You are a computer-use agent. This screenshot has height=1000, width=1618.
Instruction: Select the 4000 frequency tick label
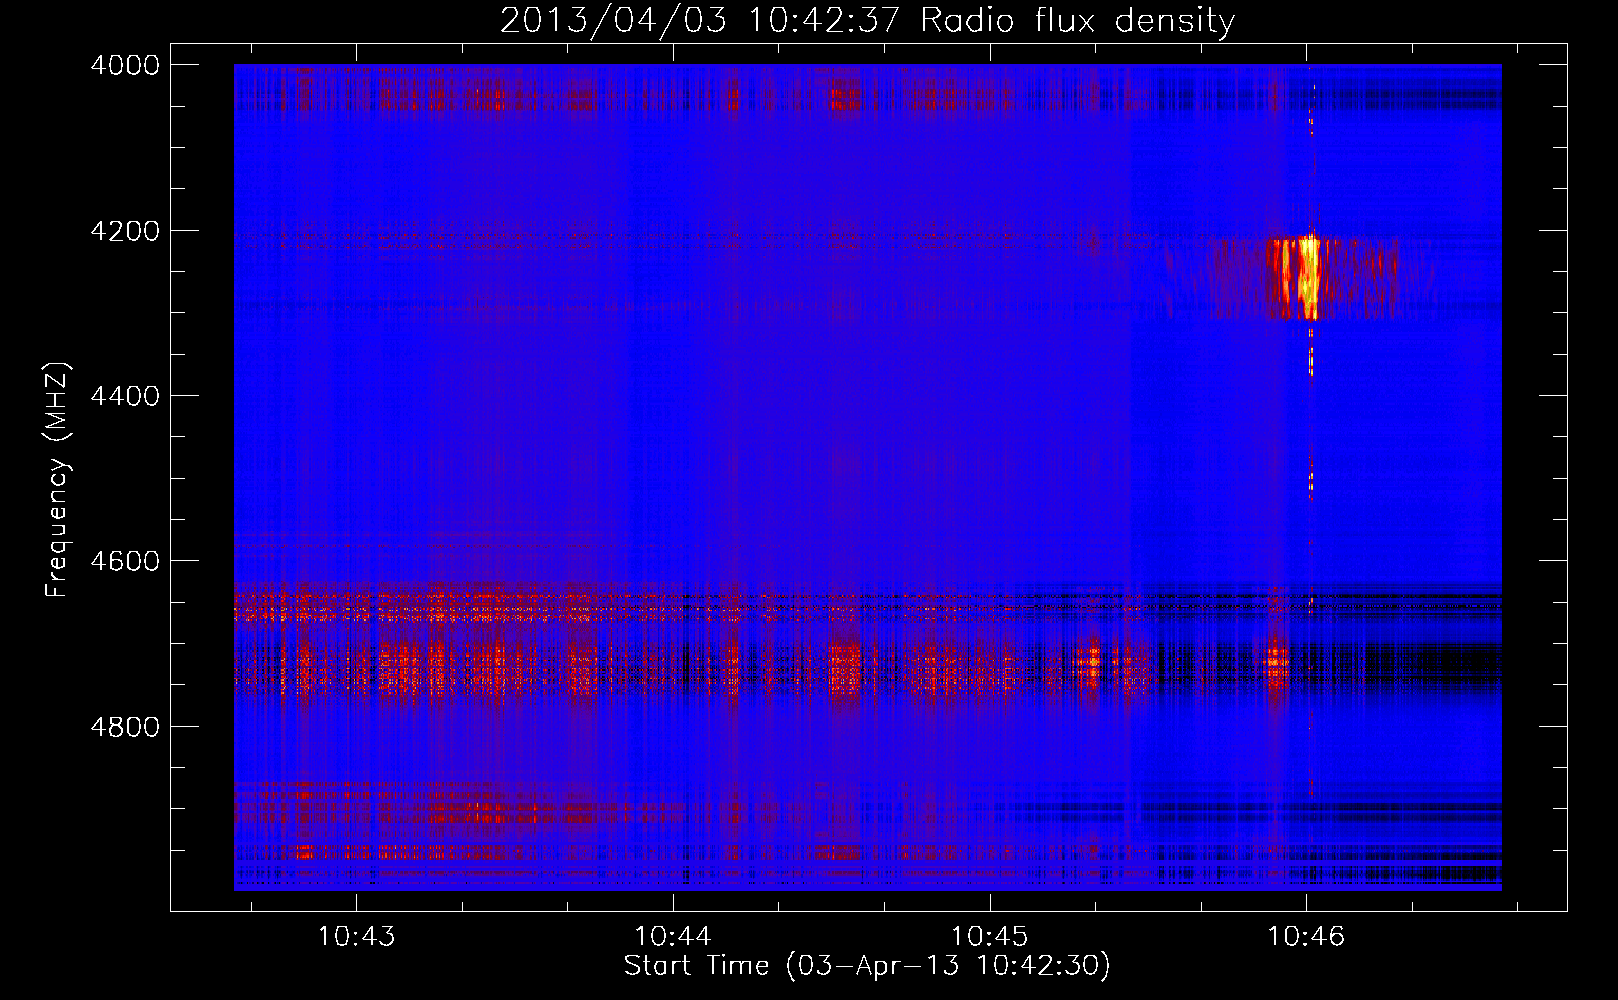pyautogui.click(x=125, y=65)
